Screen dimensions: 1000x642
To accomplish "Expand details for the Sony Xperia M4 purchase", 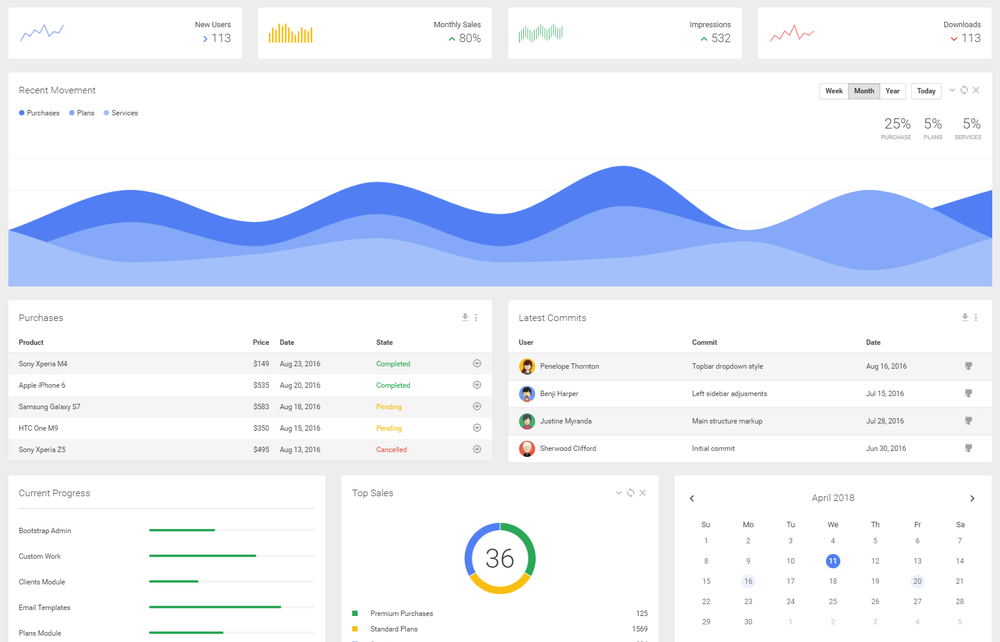I will click(x=477, y=363).
